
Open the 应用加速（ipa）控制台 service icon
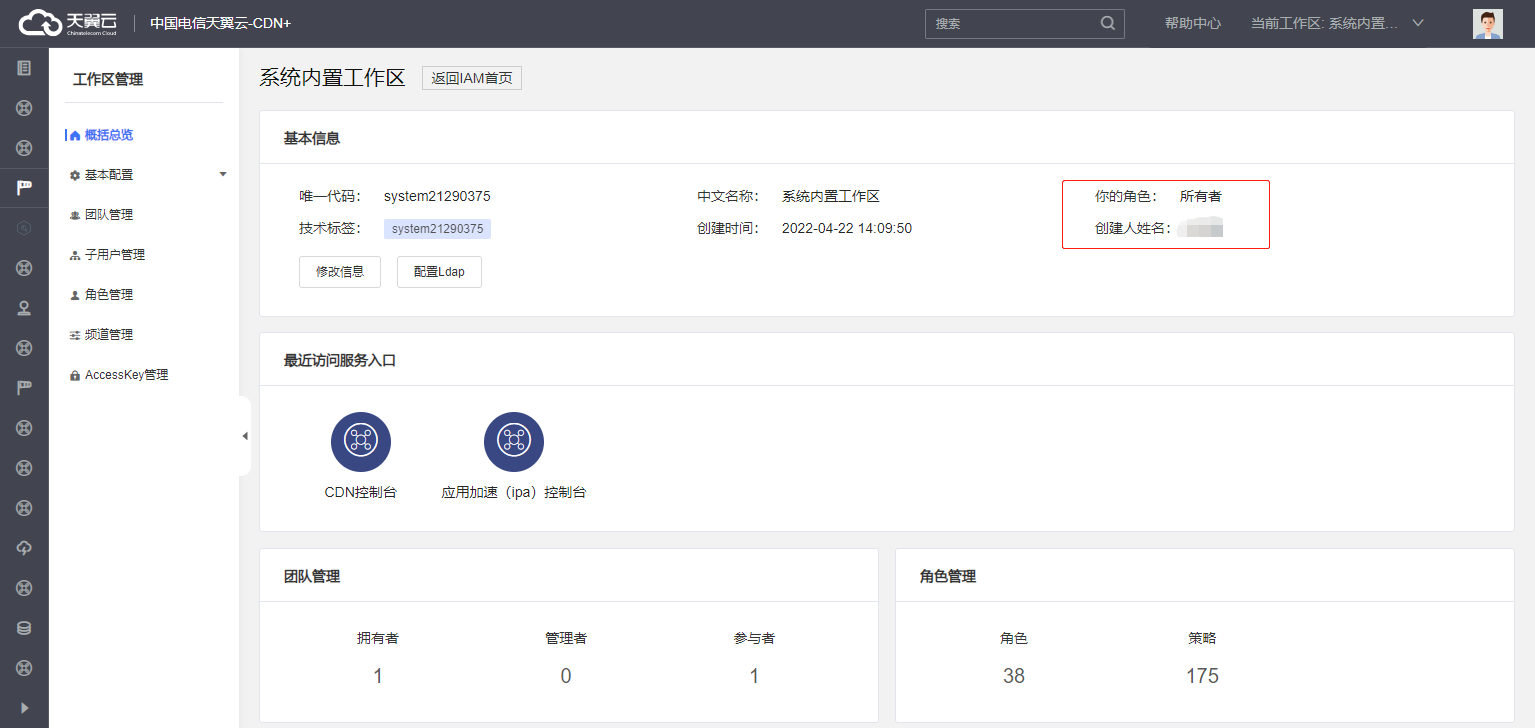513,442
